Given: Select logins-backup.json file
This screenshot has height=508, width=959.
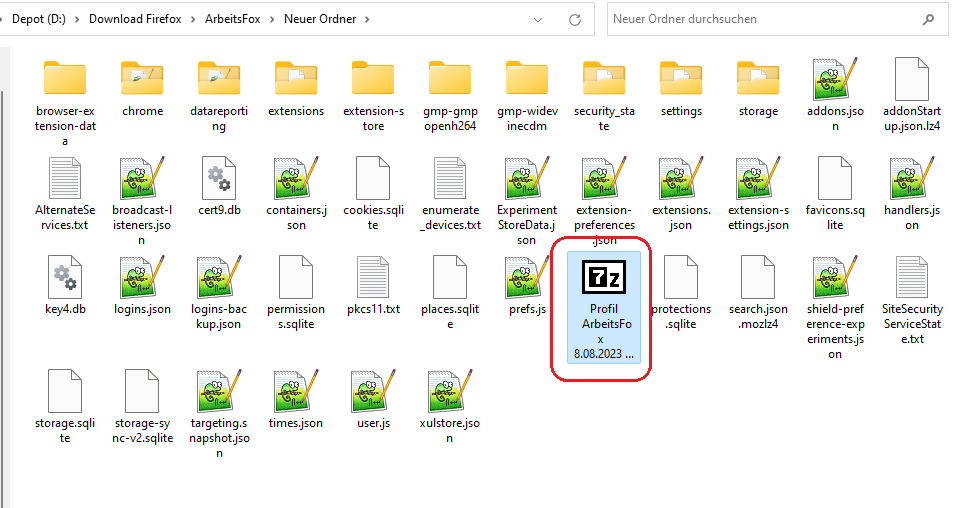Looking at the screenshot, I should click(219, 293).
